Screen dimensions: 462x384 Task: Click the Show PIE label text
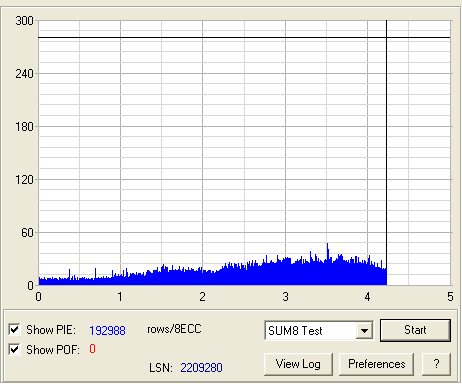(51, 330)
